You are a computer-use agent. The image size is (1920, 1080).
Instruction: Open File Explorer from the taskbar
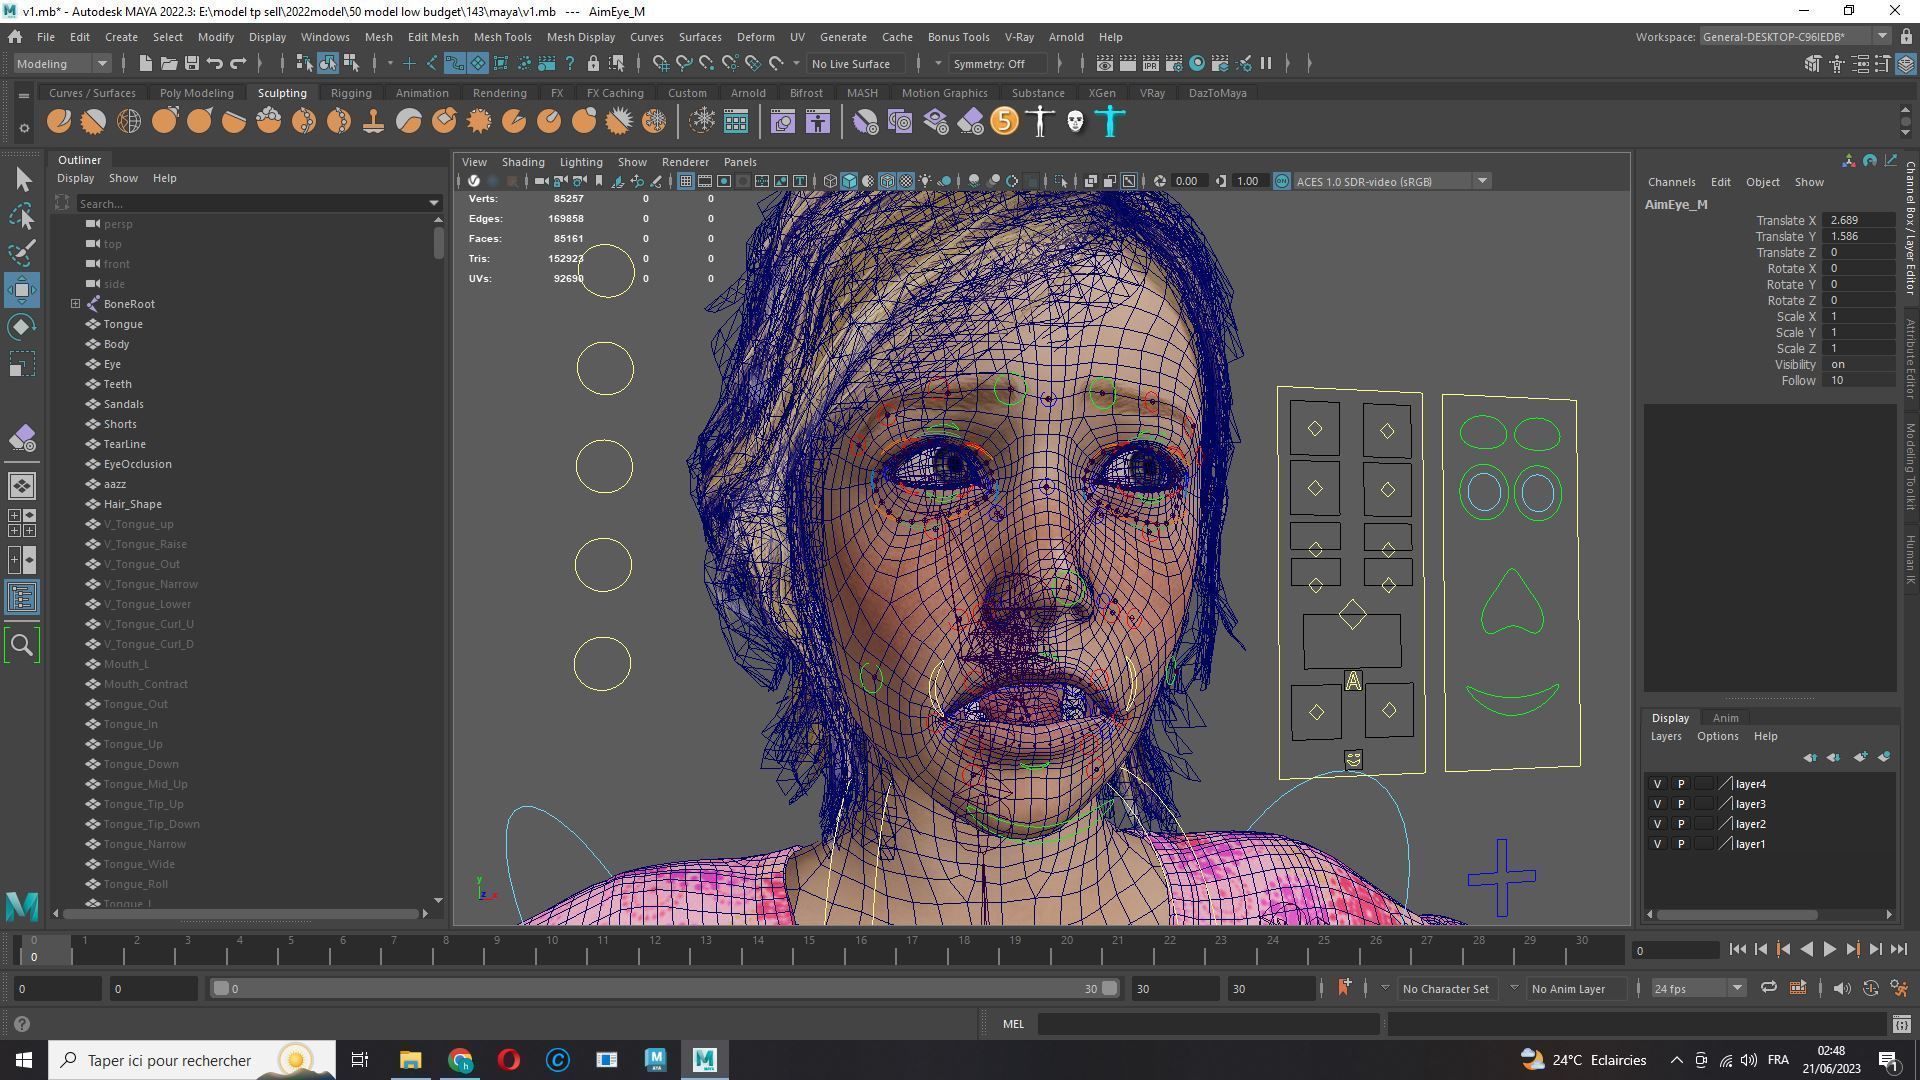coord(411,1060)
